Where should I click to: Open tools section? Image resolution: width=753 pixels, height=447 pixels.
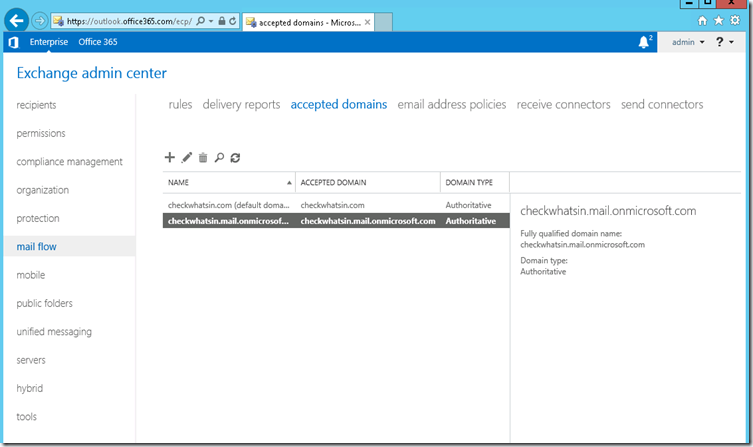pyautogui.click(x=26, y=417)
